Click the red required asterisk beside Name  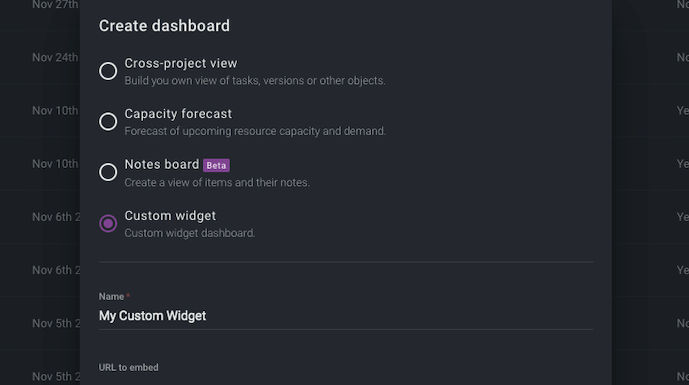tap(128, 296)
